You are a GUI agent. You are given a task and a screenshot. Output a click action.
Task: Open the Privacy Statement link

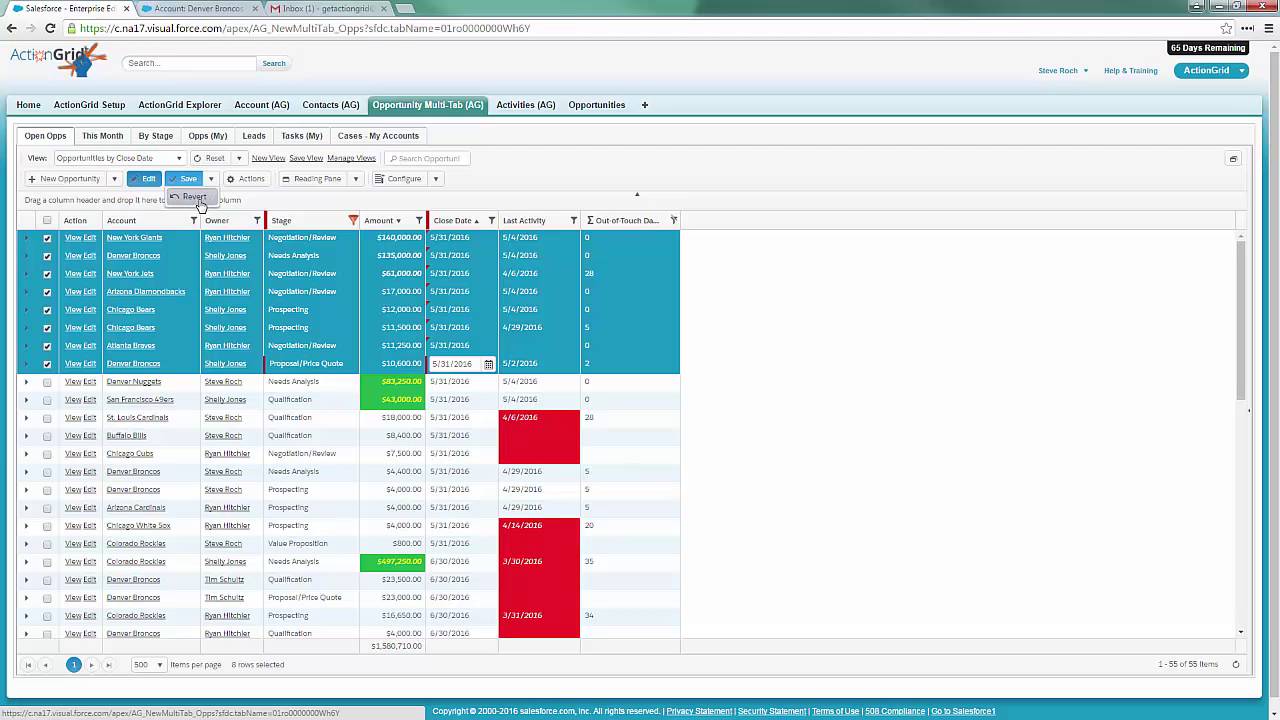[699, 711]
